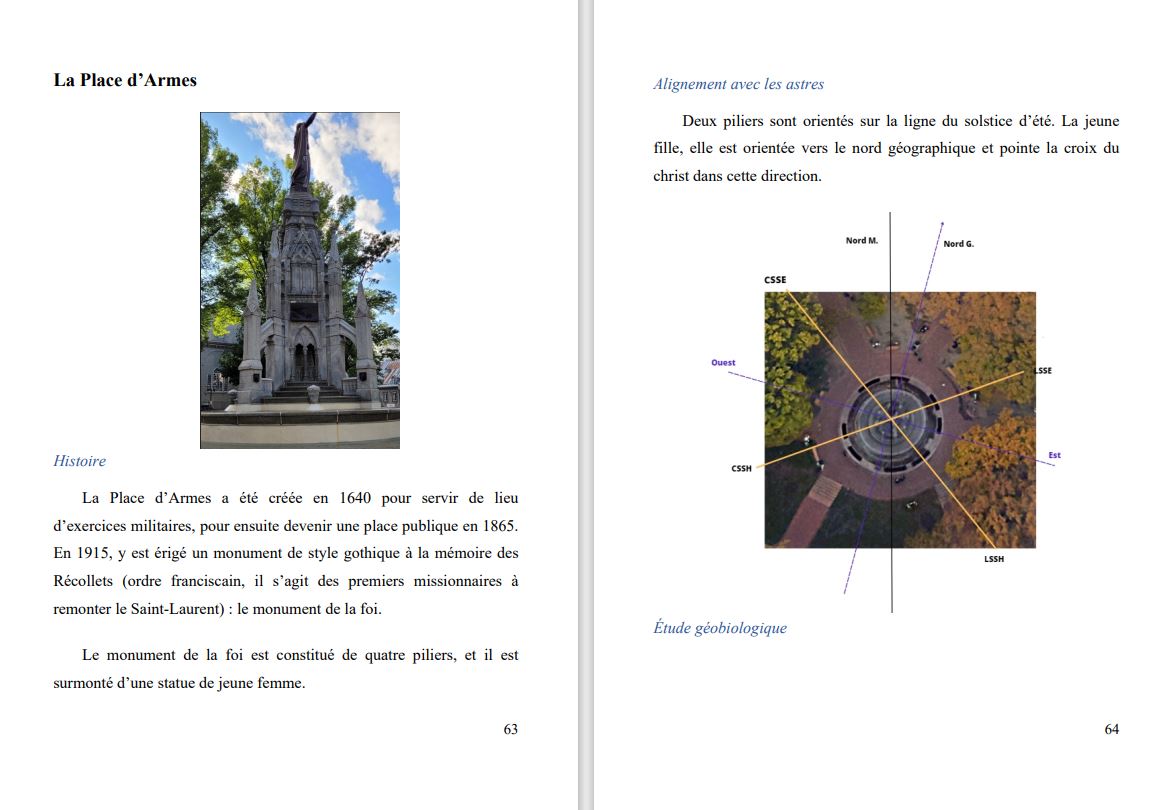Click the "LSSE" label at the right edge
This screenshot has height=810, width=1171.
(1043, 371)
